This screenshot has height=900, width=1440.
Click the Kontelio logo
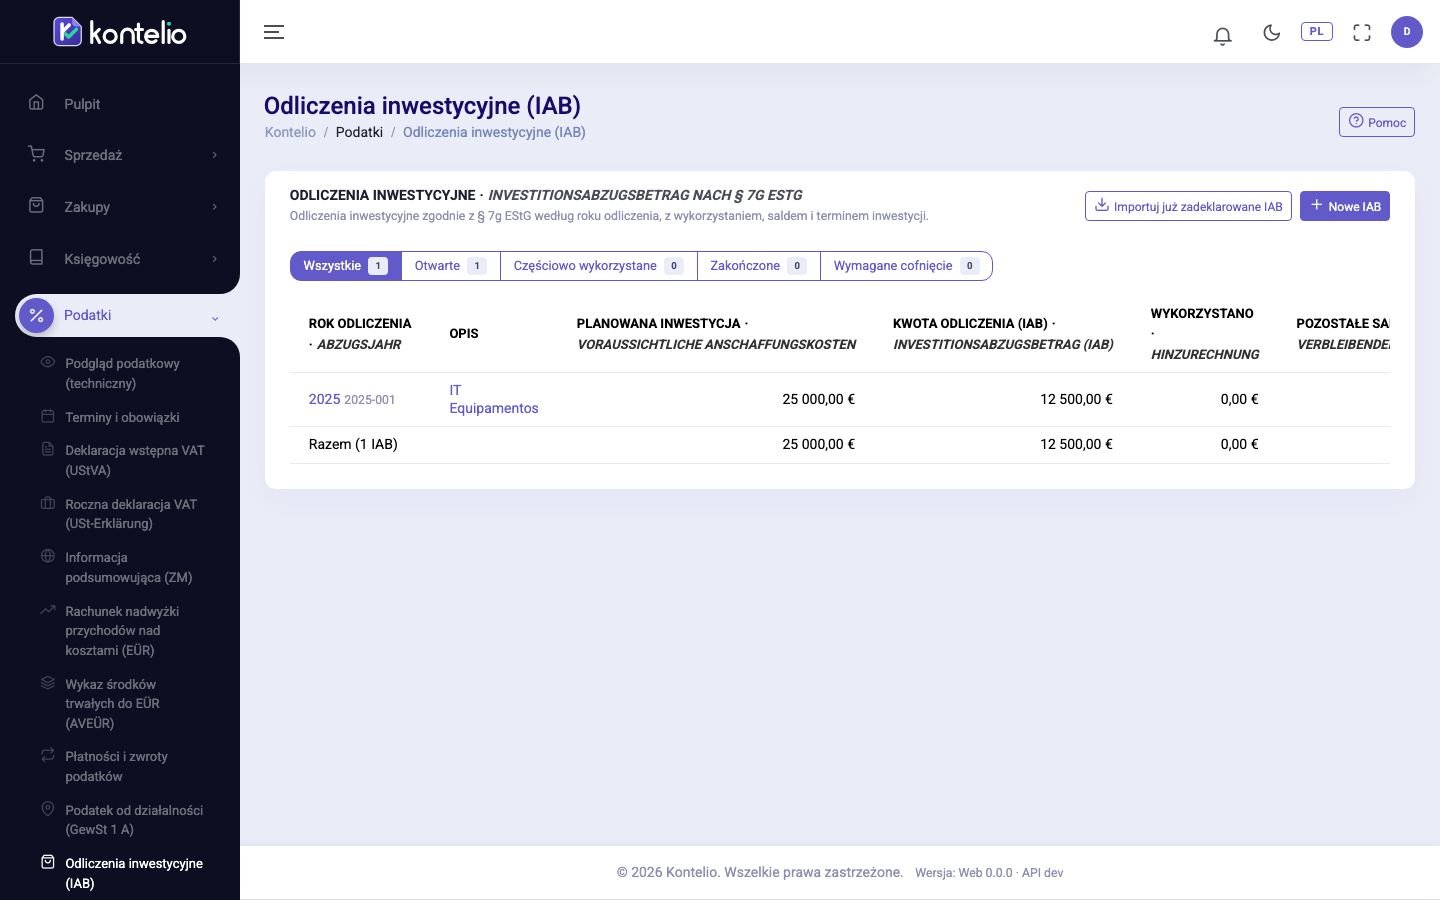coord(120,32)
